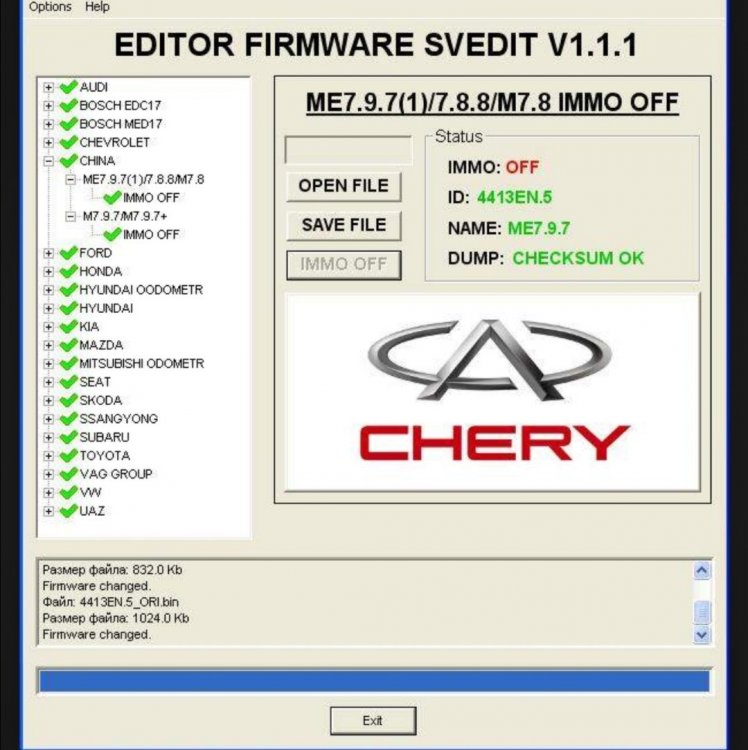Click the blue progress bar
The width and height of the screenshot is (748, 750).
click(x=374, y=681)
